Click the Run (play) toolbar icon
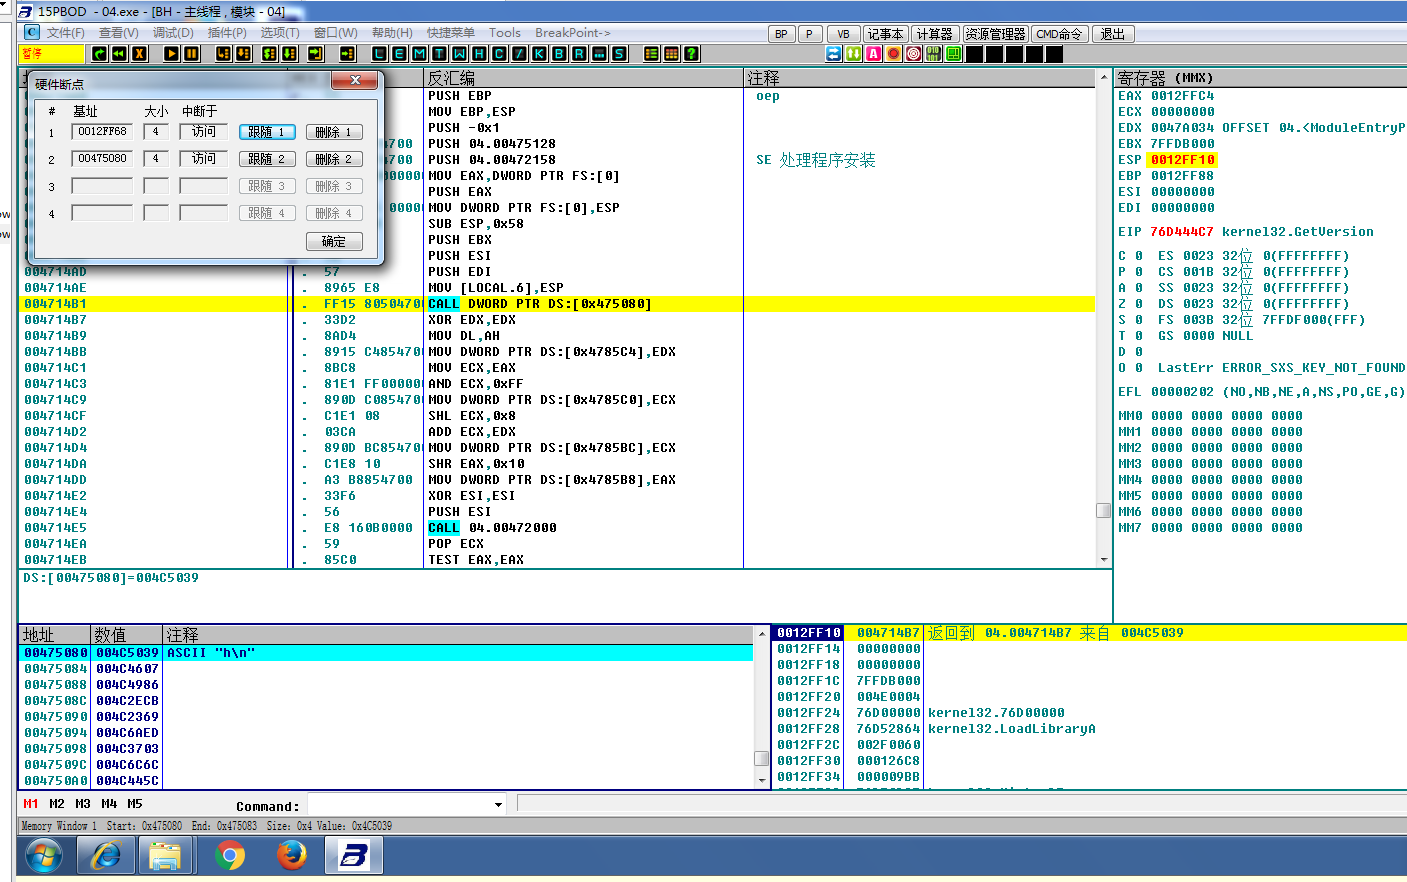 pos(172,54)
